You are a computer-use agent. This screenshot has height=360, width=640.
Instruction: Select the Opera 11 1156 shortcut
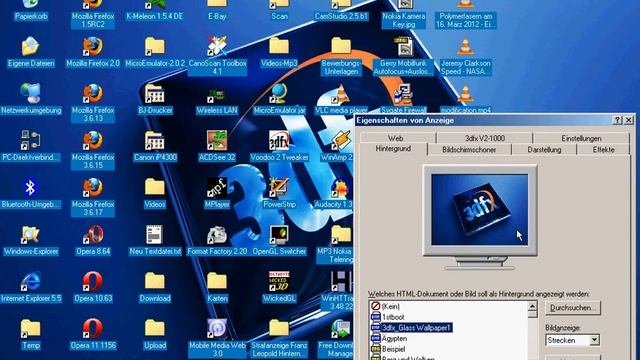tap(93, 334)
